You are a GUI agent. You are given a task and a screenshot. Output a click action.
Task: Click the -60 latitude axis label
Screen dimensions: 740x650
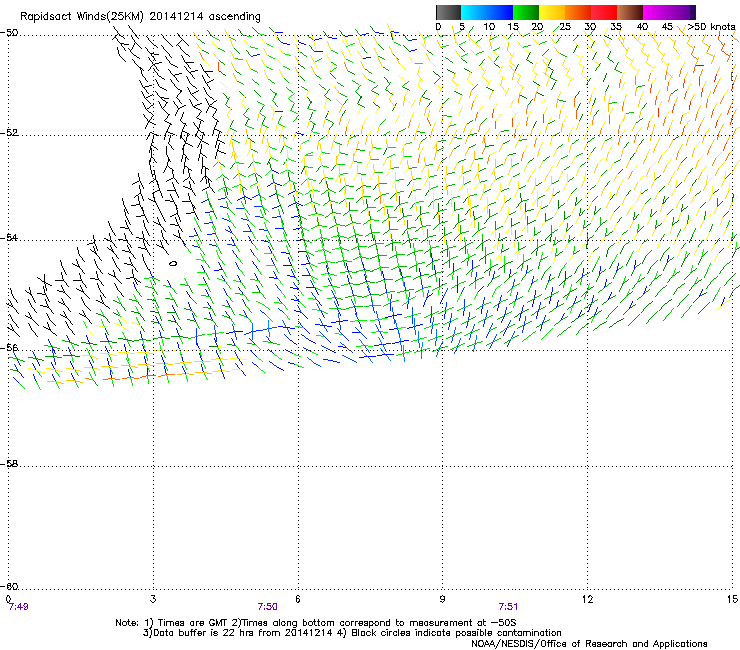tap(10, 586)
